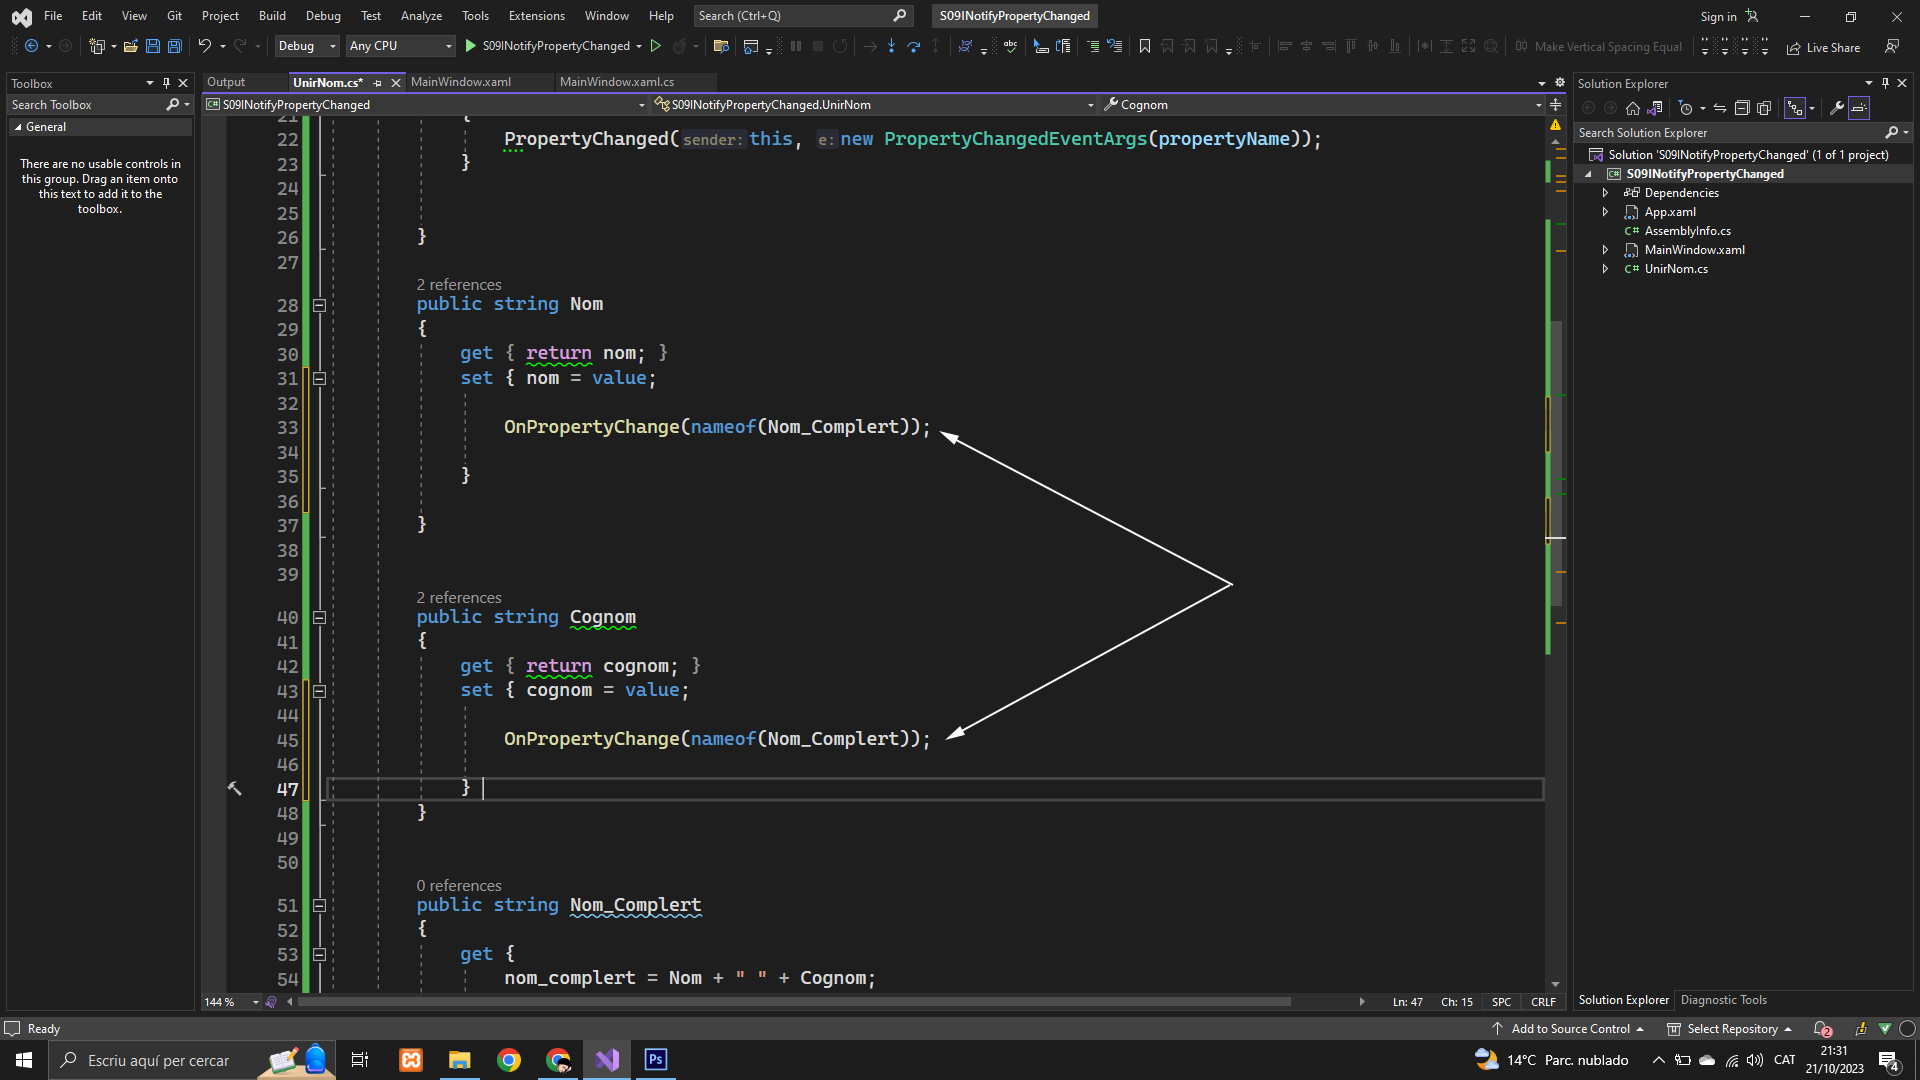Toggle pin on UnirNom.cs tab

click(x=377, y=83)
